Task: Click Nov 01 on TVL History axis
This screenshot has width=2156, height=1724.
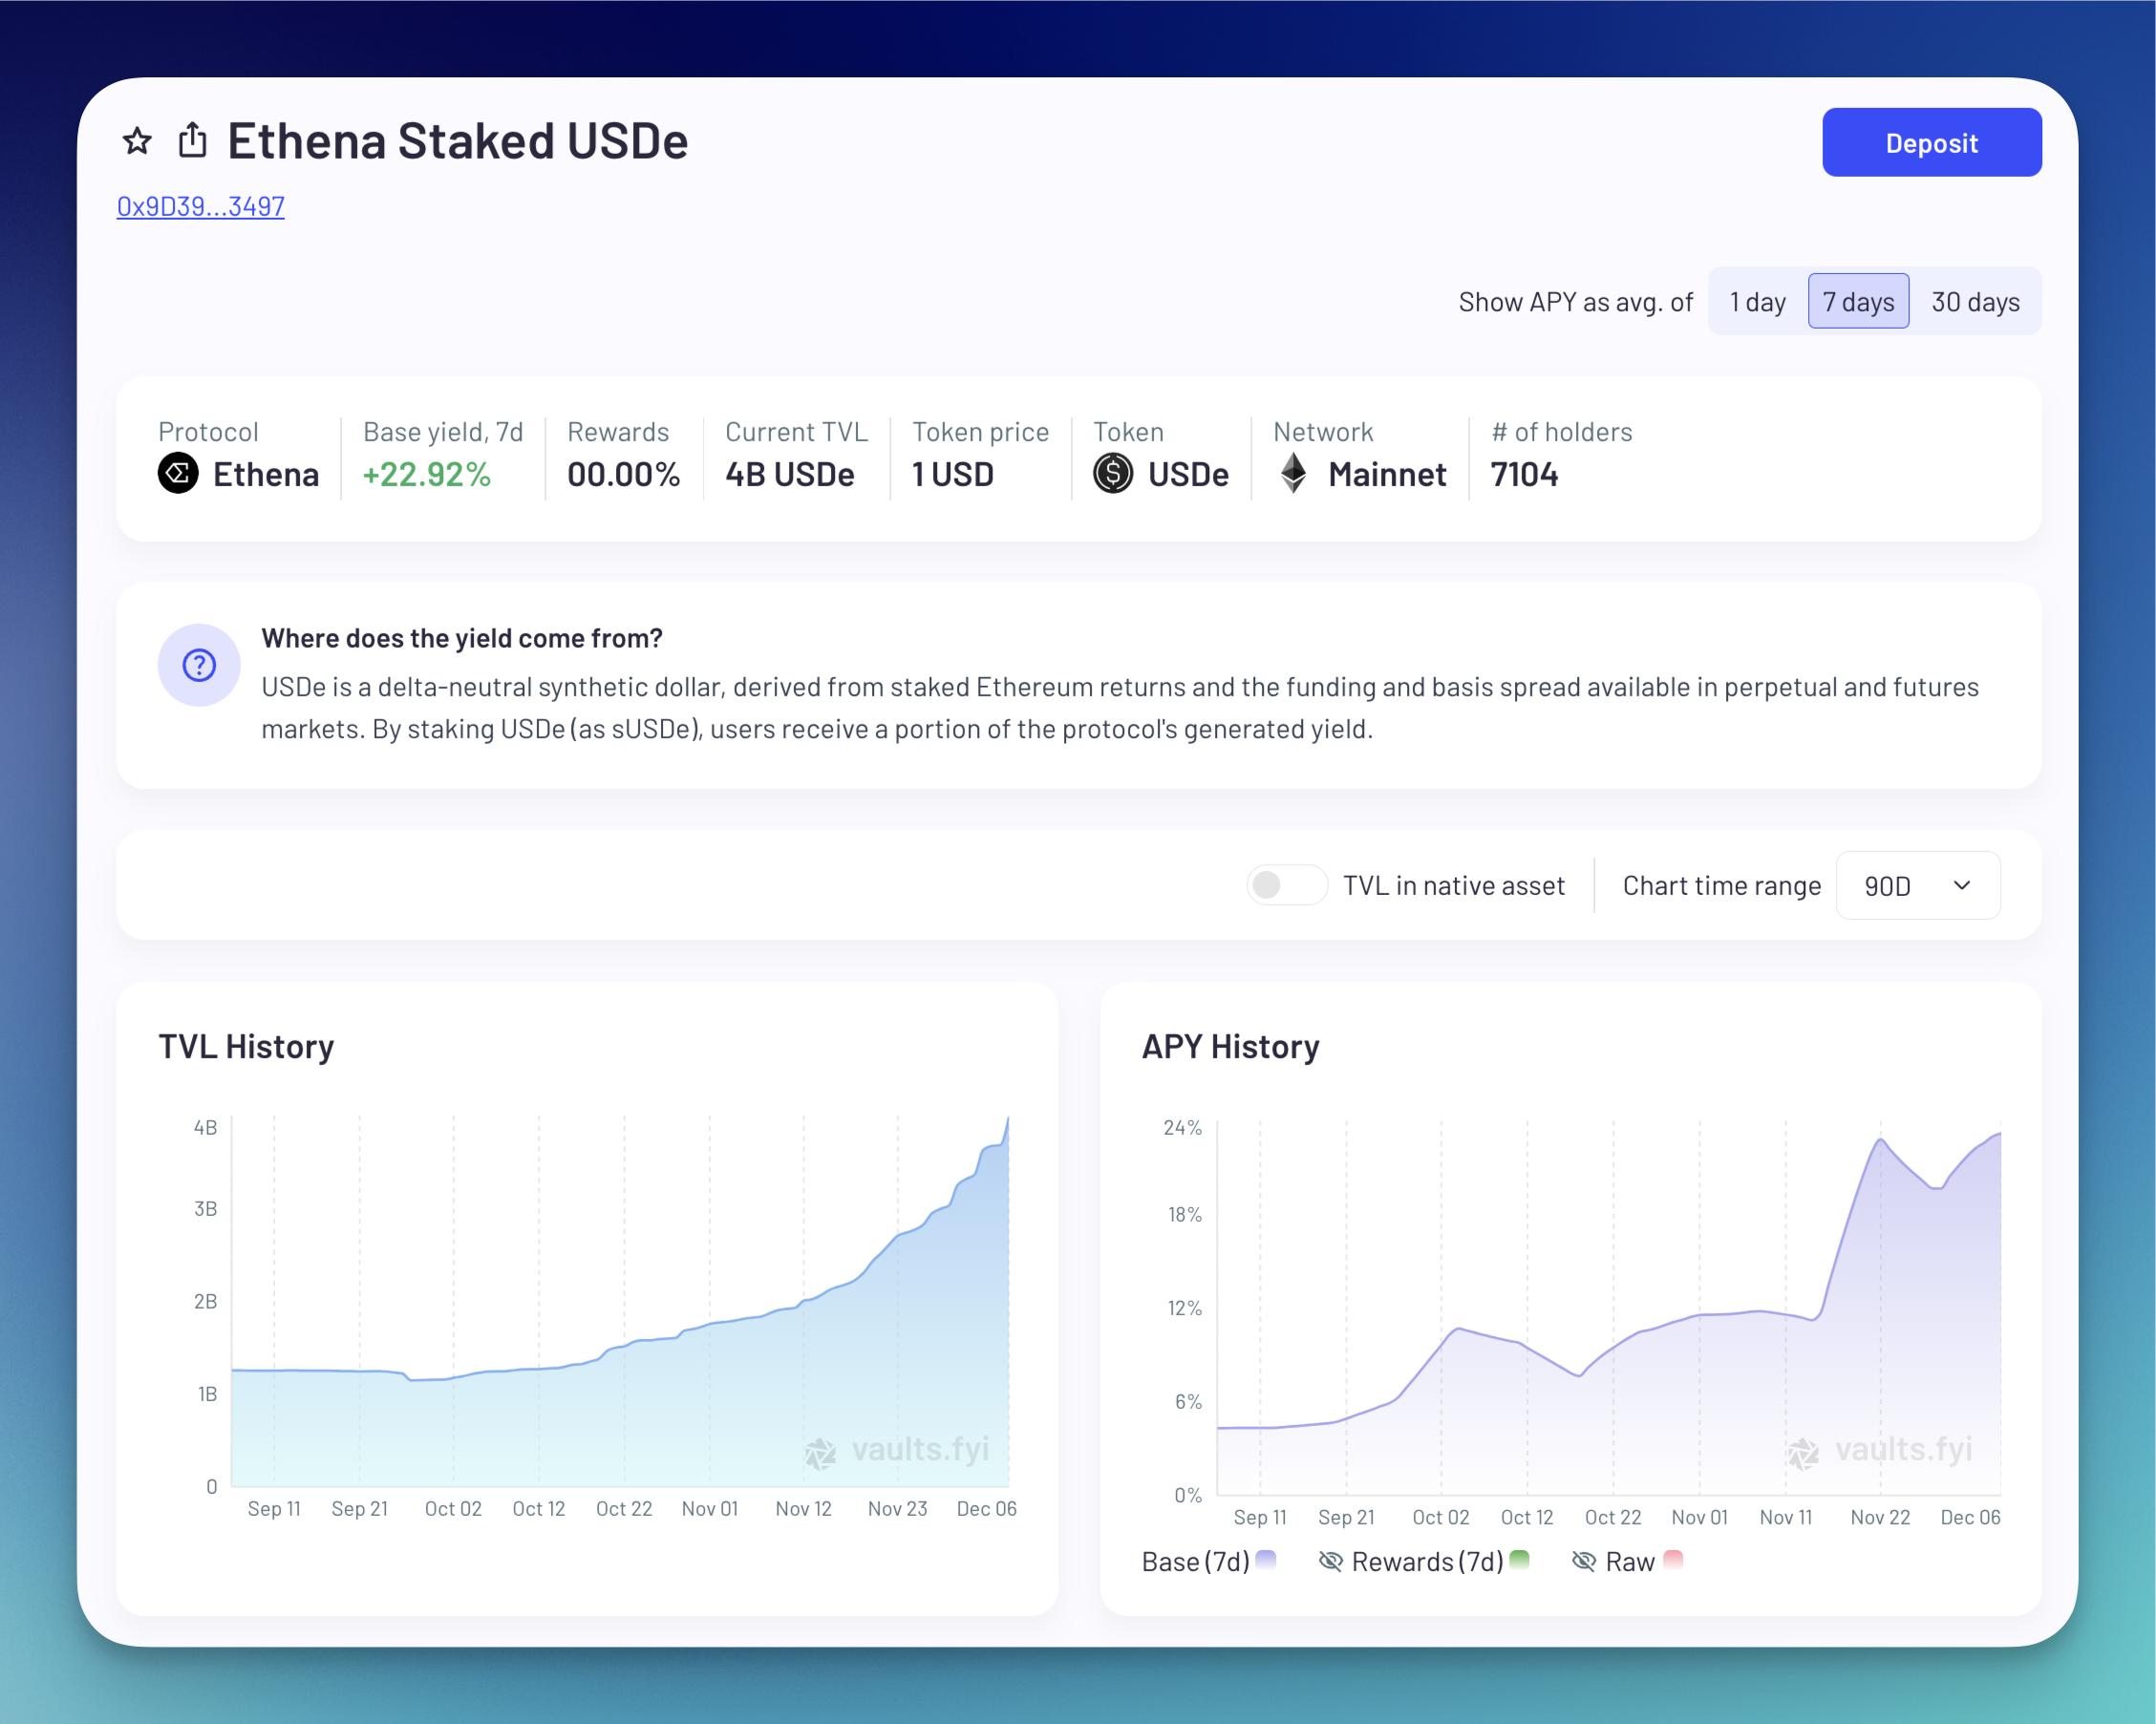Action: [x=710, y=1508]
